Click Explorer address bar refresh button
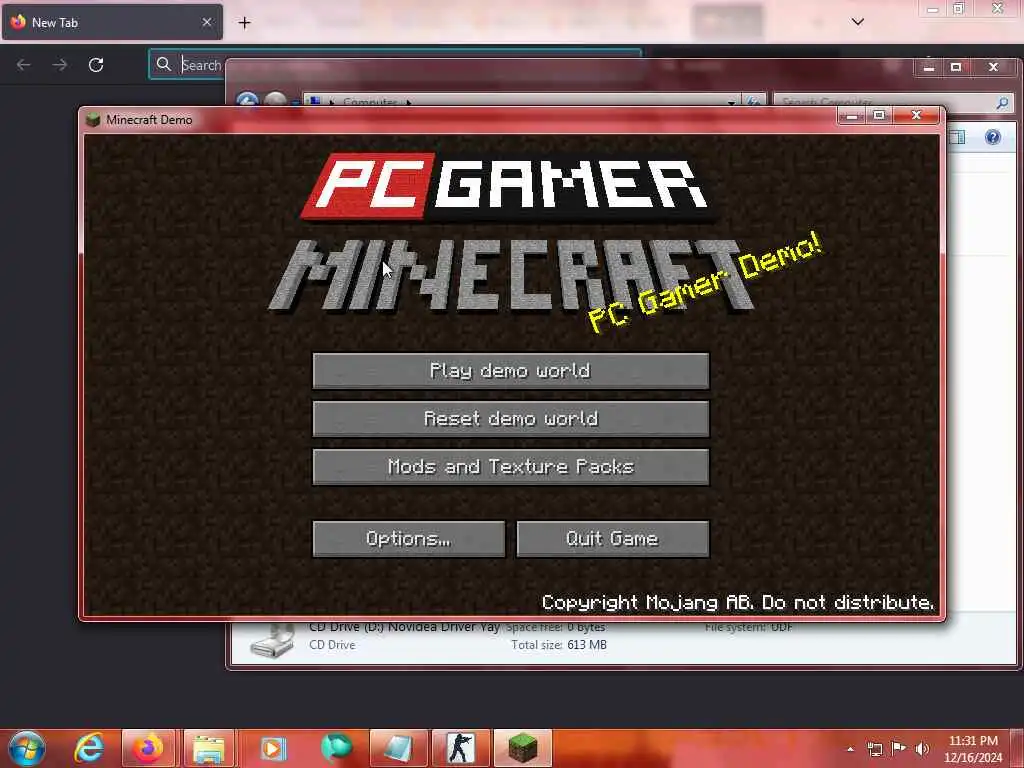 [x=753, y=101]
